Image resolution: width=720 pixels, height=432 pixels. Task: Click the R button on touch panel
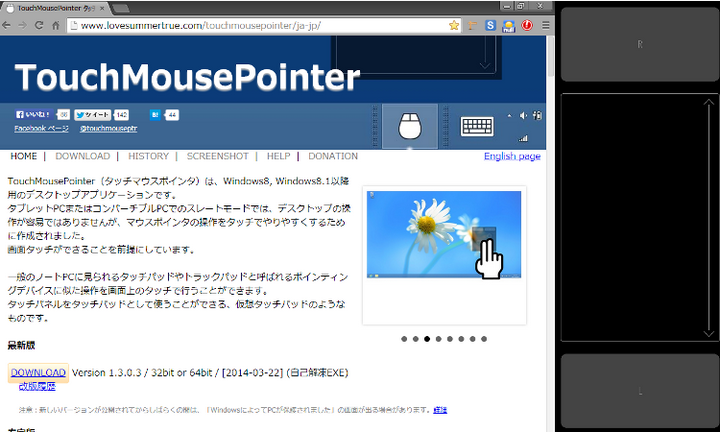click(639, 45)
